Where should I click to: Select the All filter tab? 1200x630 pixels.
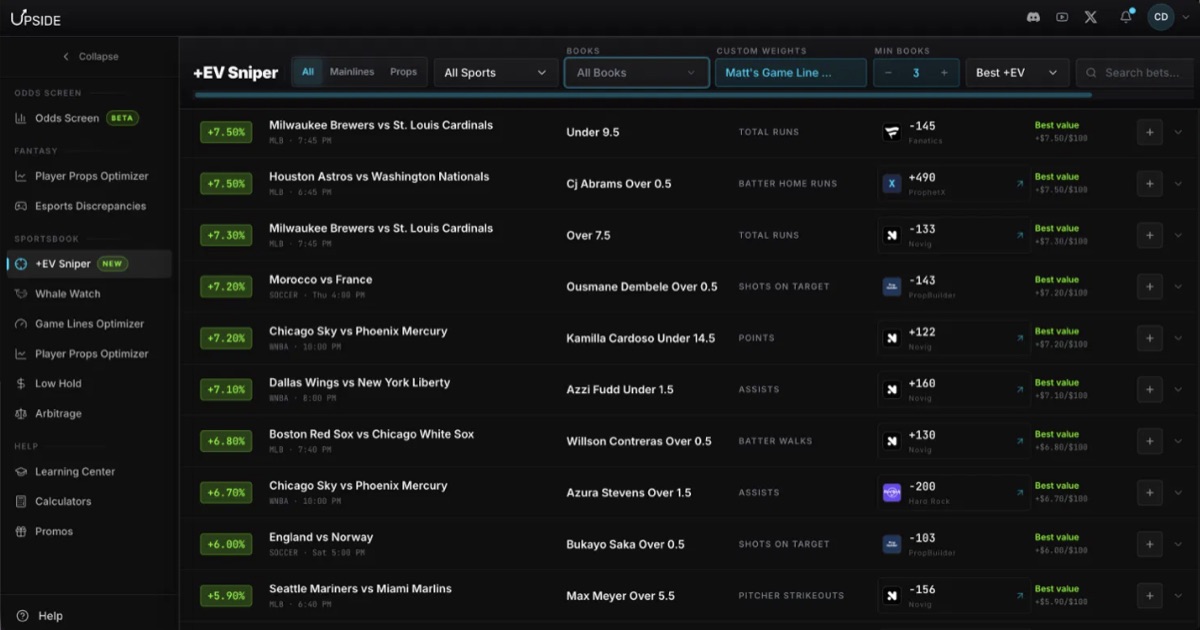(308, 72)
